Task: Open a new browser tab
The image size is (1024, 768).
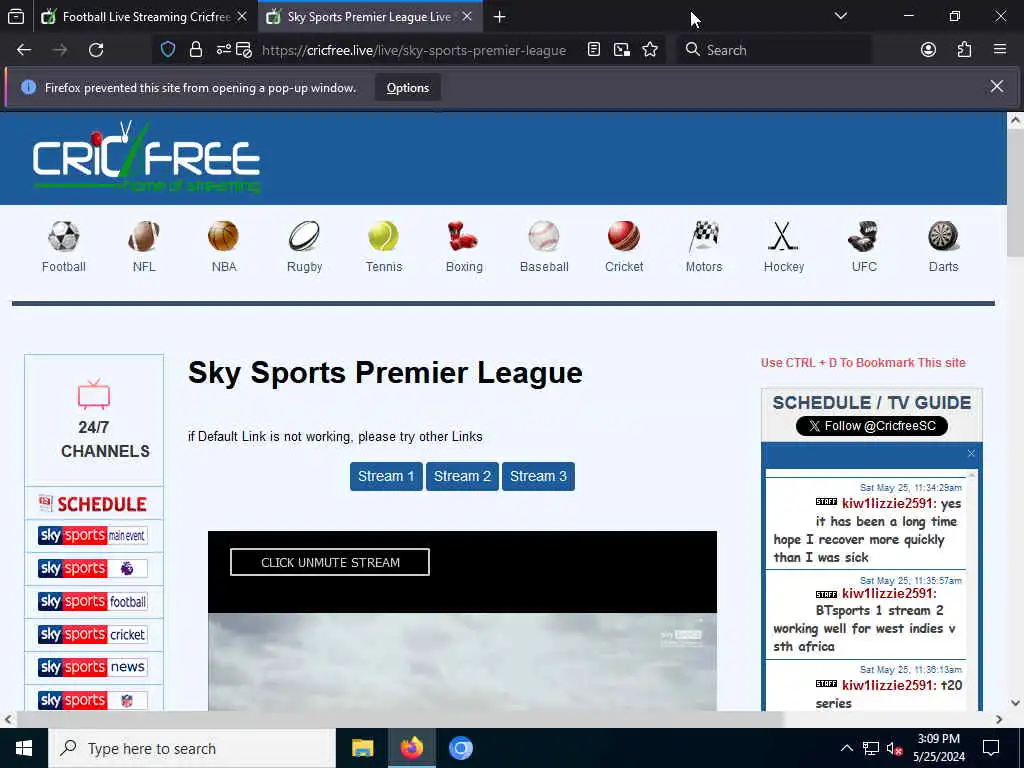Action: click(500, 16)
